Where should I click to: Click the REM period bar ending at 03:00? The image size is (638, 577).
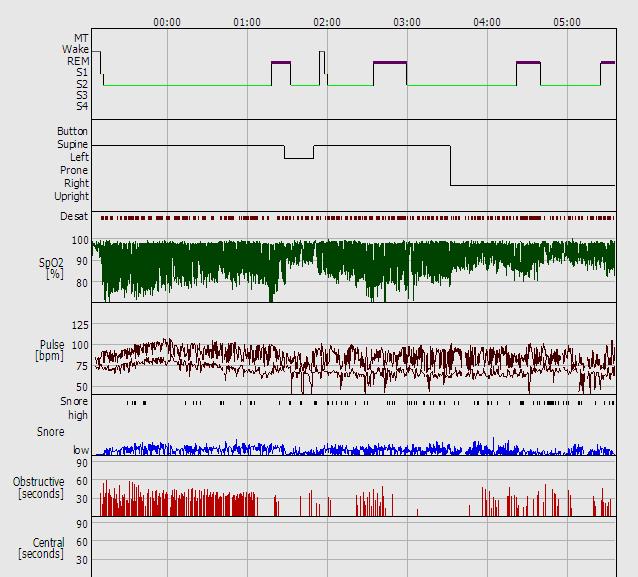(390, 63)
